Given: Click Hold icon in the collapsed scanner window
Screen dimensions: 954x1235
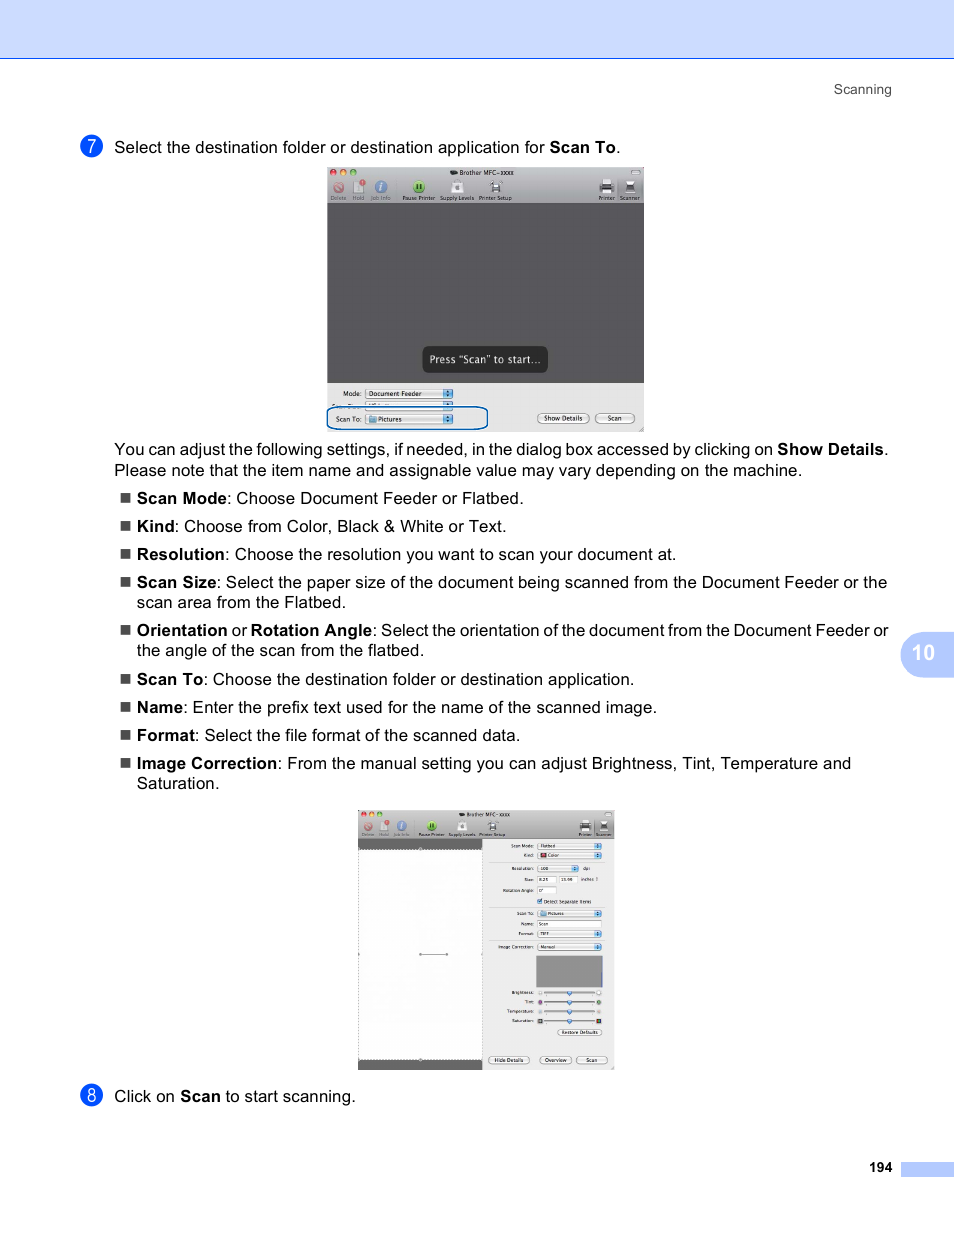Looking at the screenshot, I should tap(359, 188).
